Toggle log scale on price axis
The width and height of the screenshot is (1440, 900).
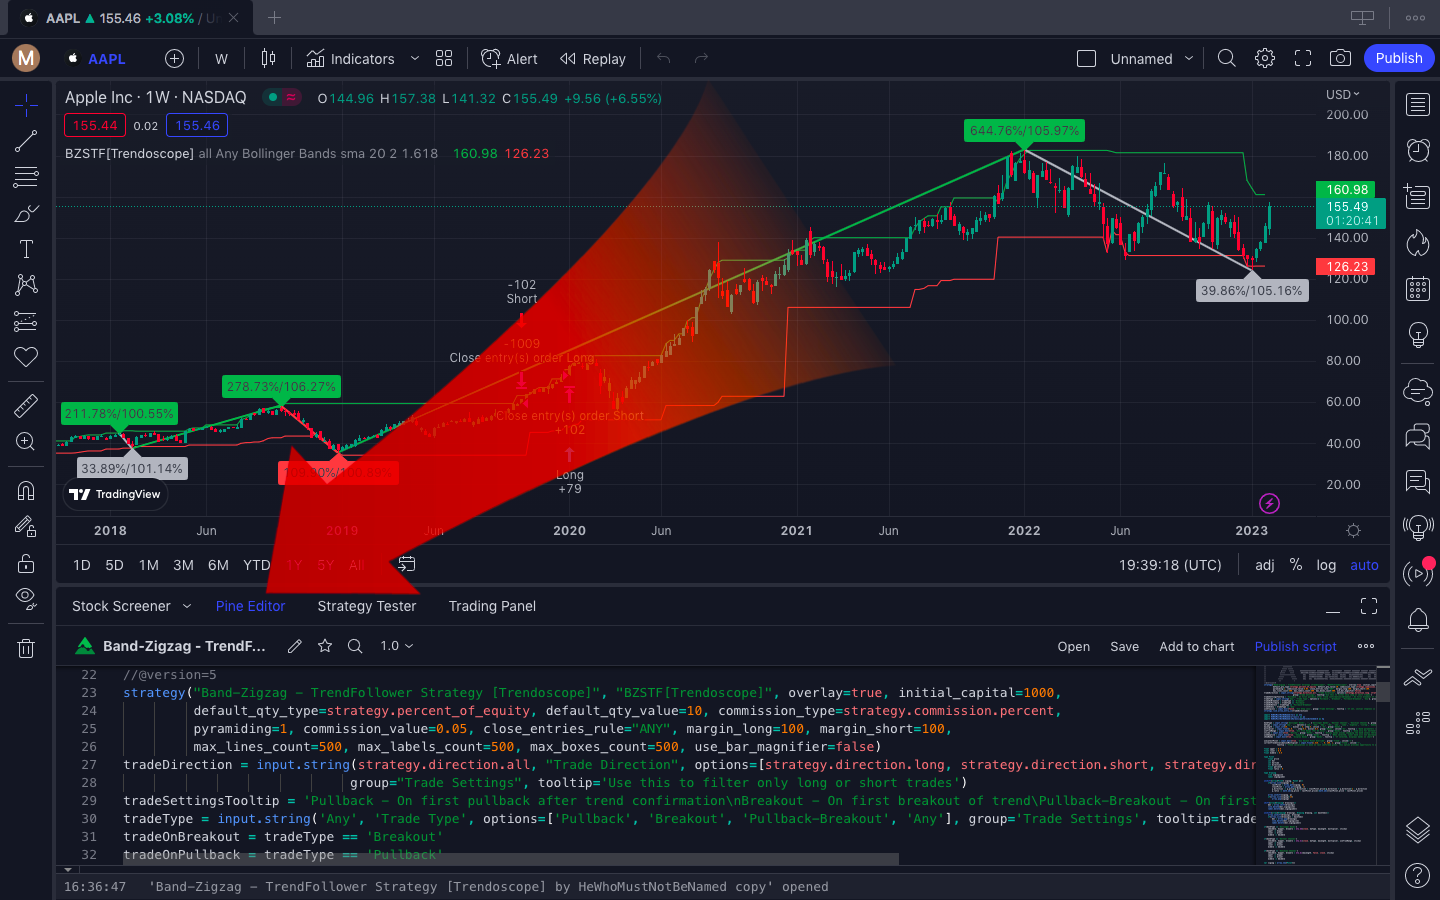pyautogui.click(x=1326, y=565)
